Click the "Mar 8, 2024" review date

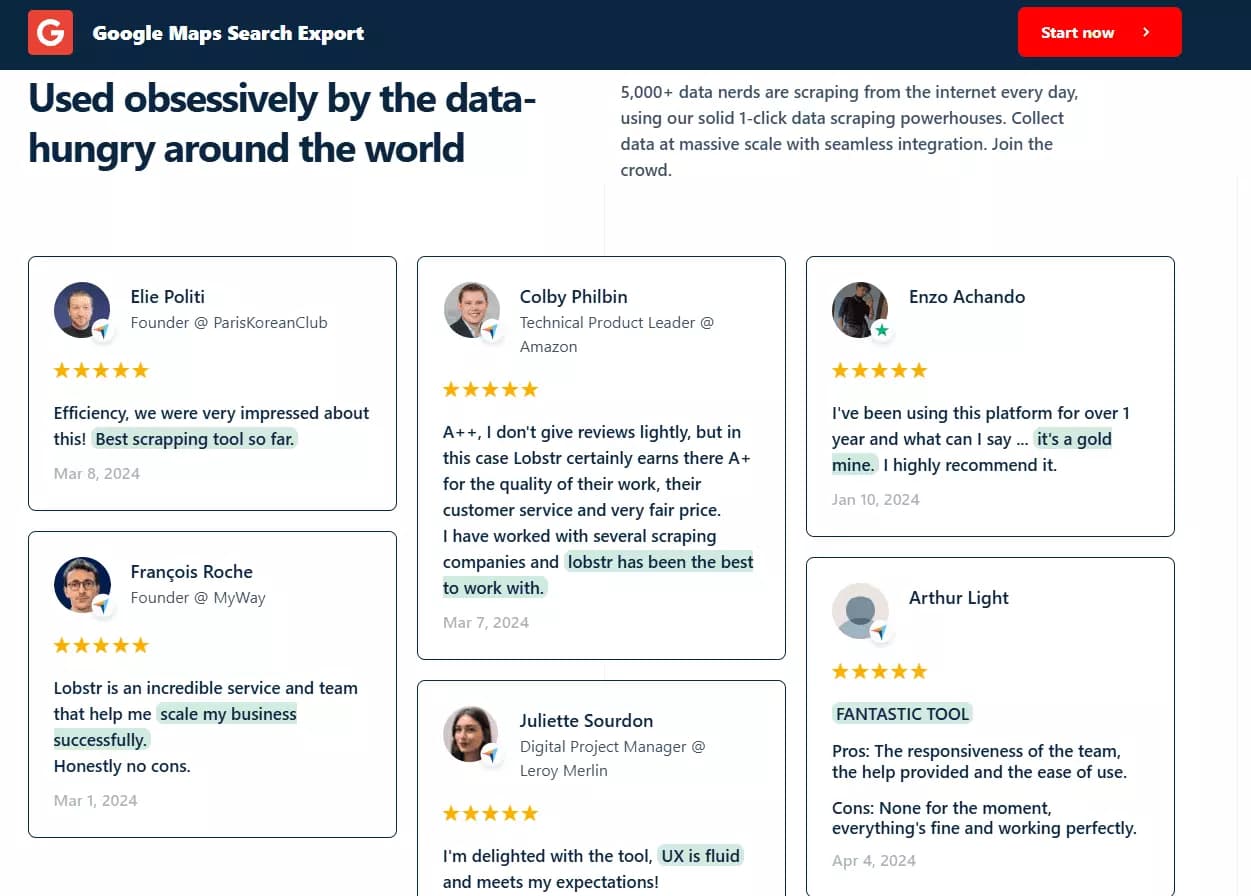(97, 474)
